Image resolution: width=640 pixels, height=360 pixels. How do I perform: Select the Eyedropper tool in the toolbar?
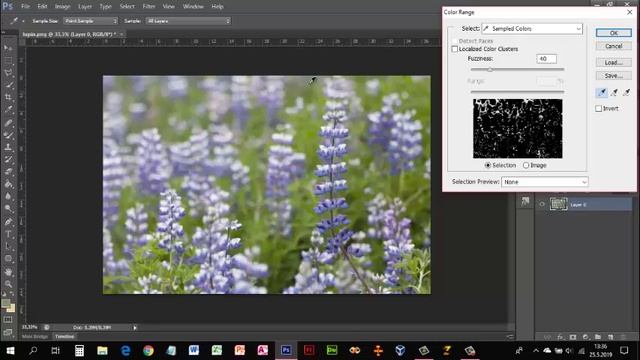coord(8,109)
